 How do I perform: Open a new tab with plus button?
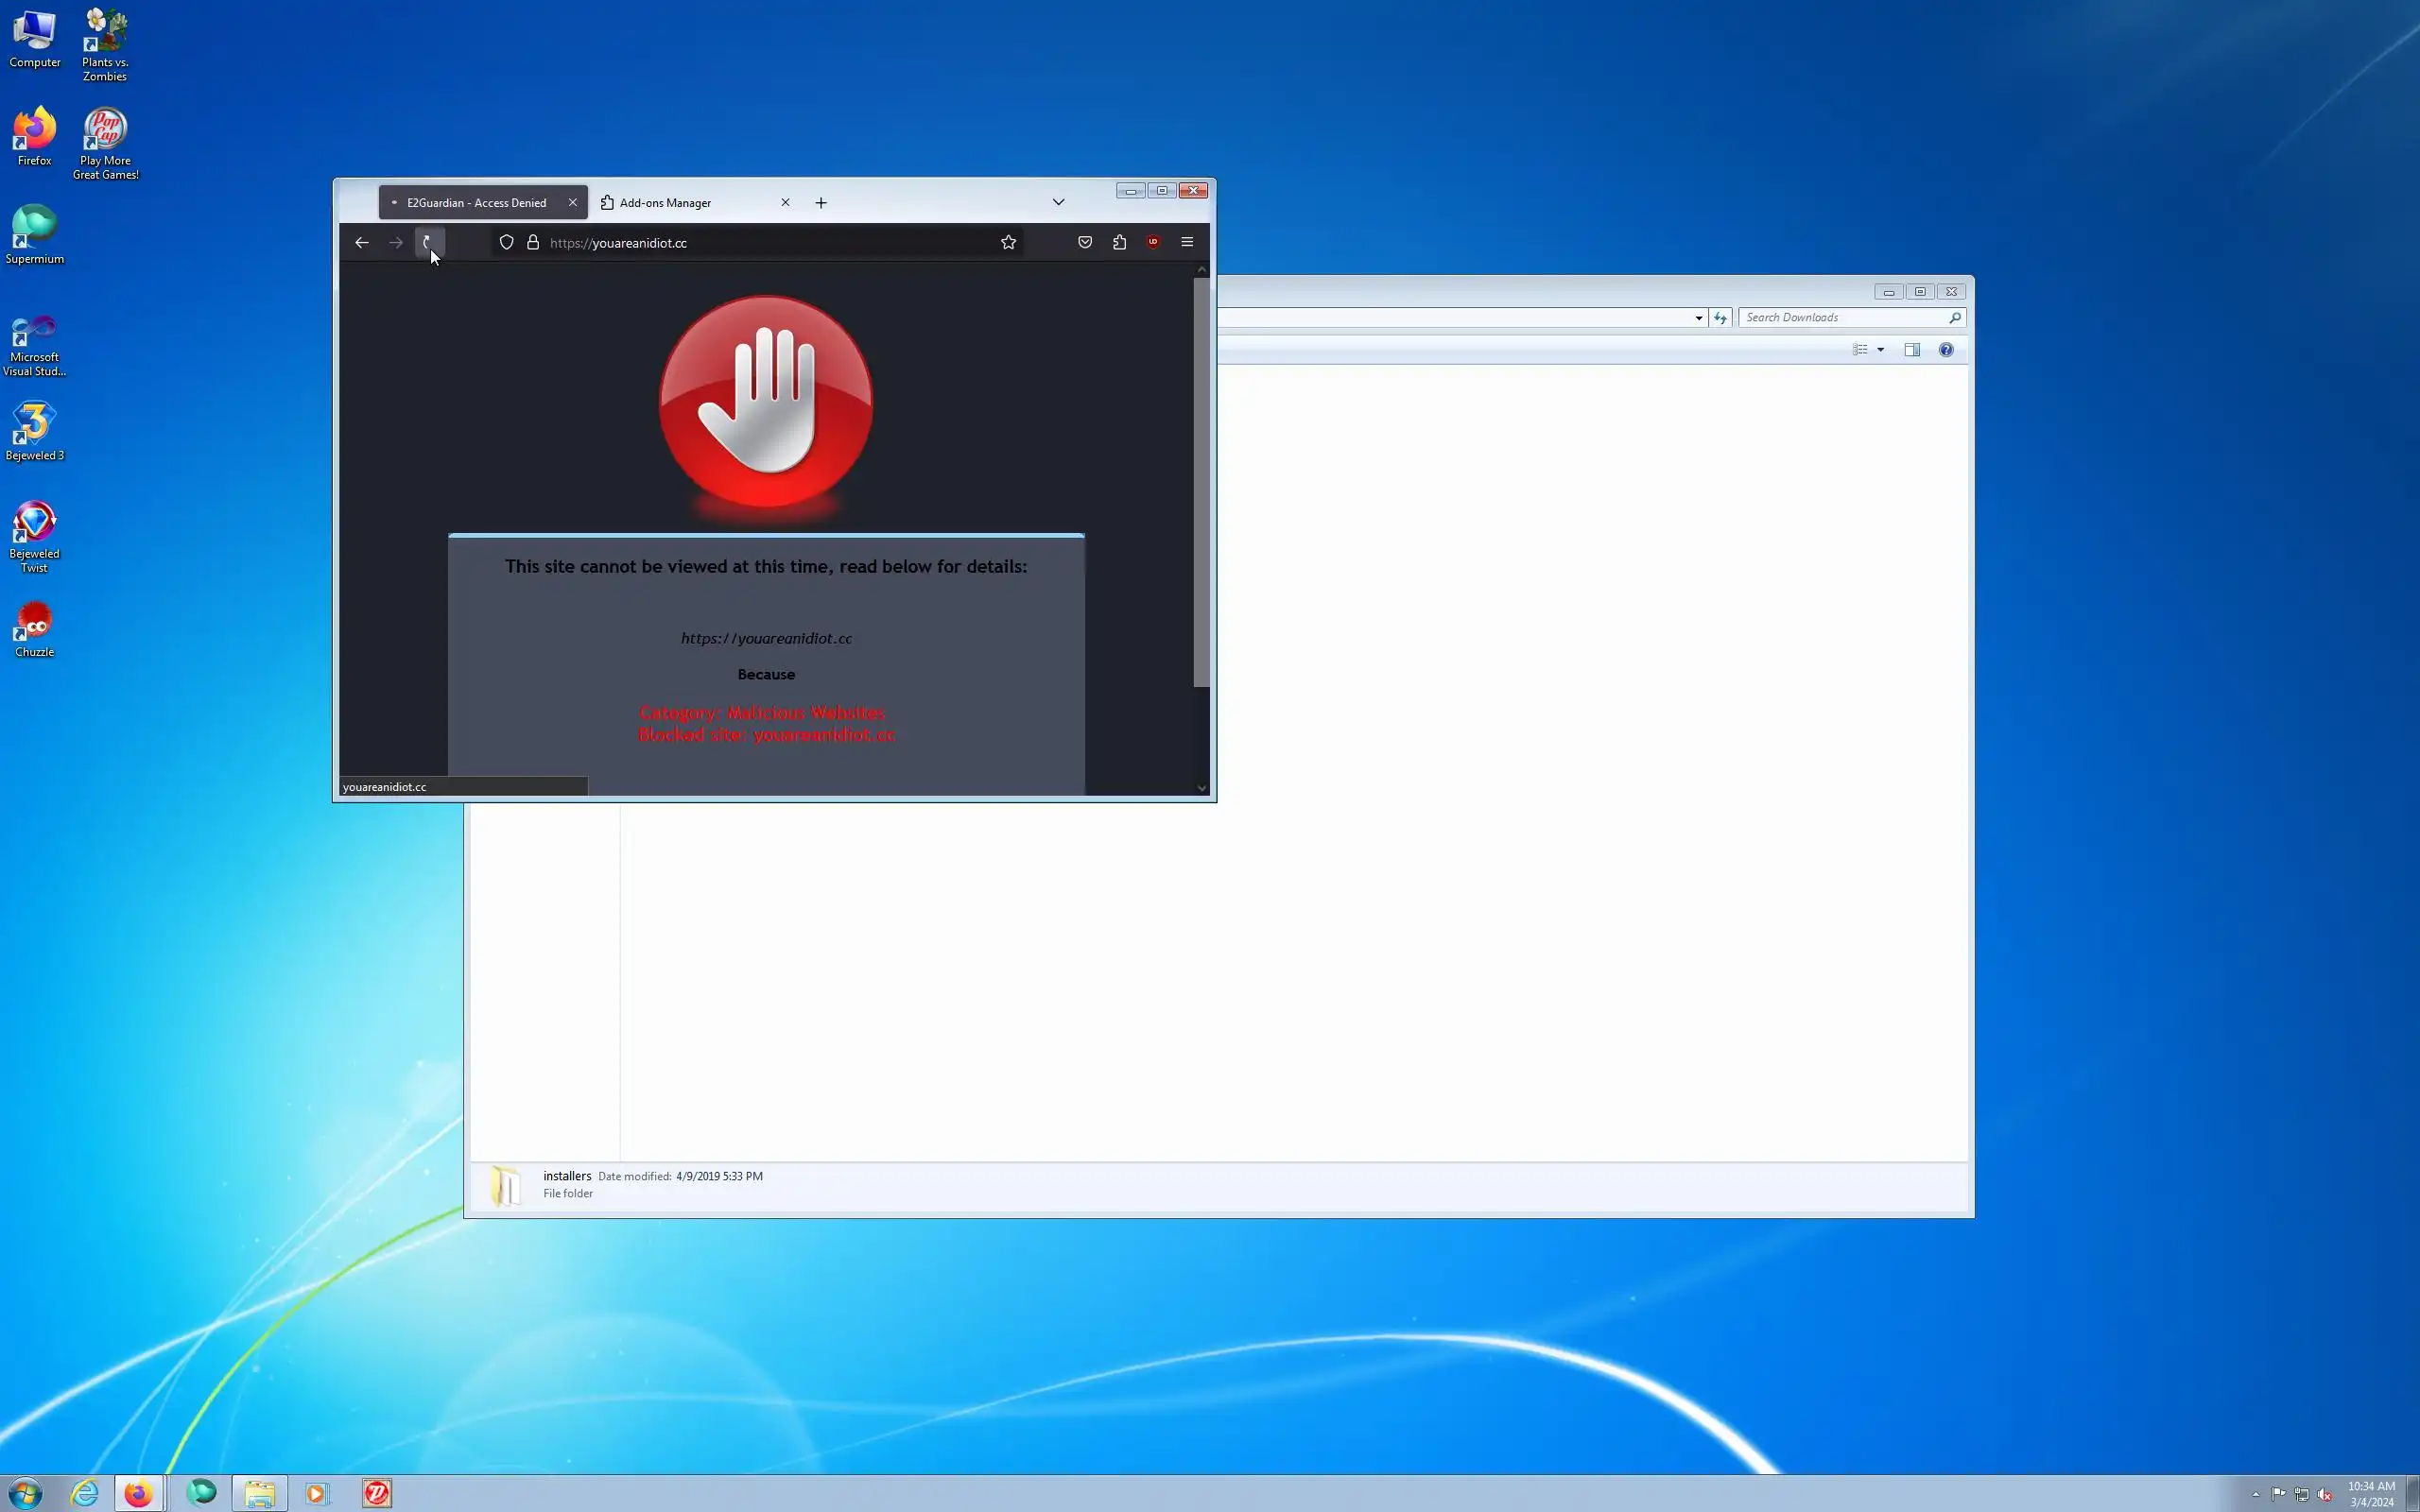821,203
